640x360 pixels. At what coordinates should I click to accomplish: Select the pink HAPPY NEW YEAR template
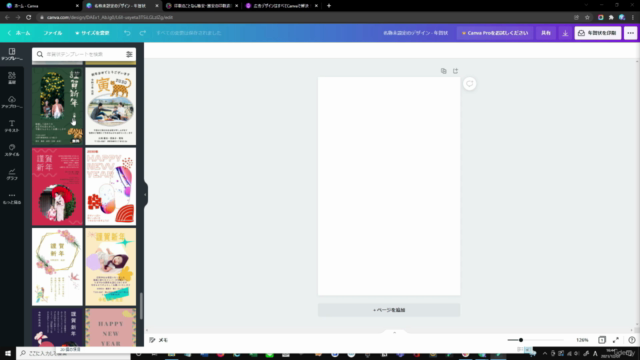[x=111, y=328]
